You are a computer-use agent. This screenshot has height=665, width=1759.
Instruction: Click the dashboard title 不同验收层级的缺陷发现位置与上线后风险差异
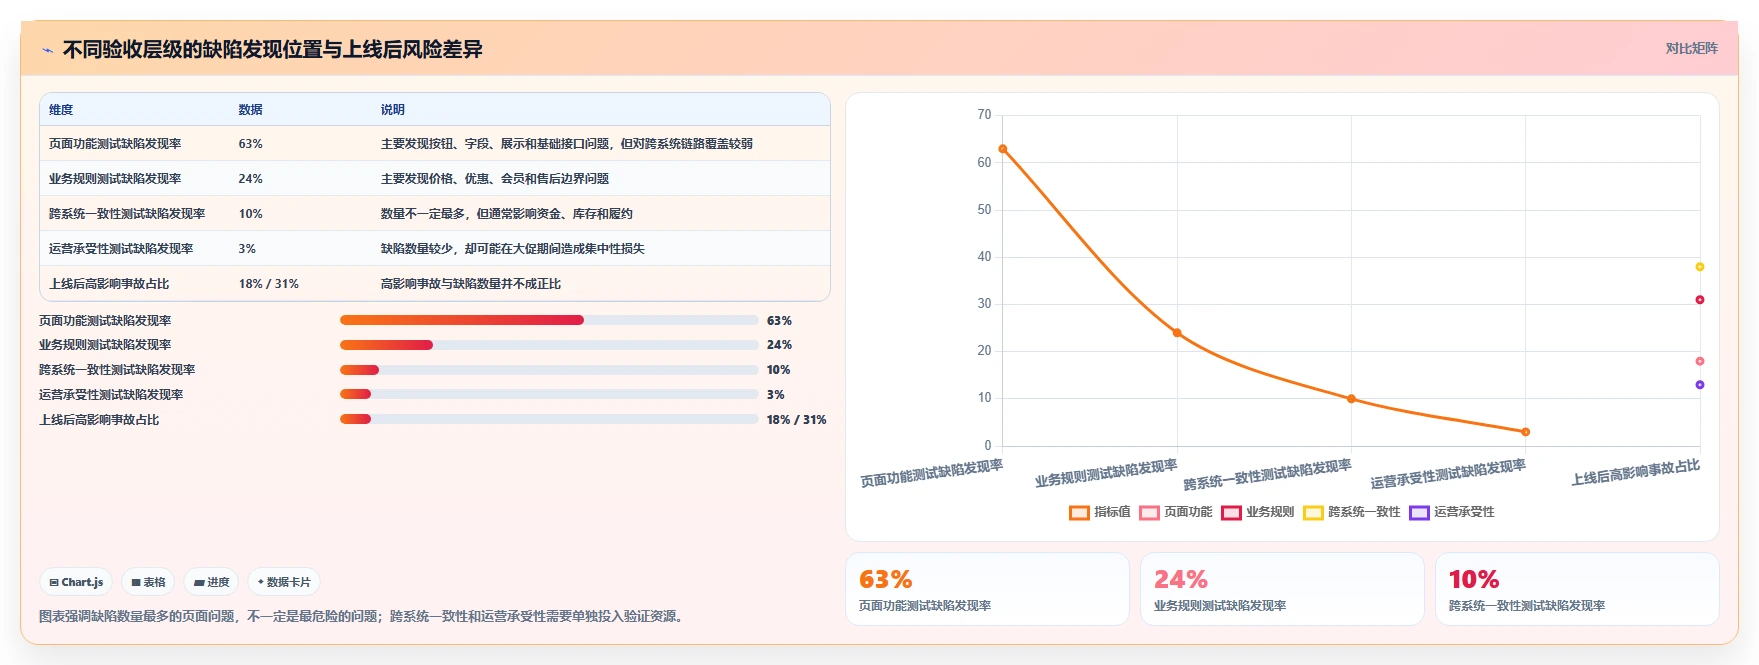point(273,49)
